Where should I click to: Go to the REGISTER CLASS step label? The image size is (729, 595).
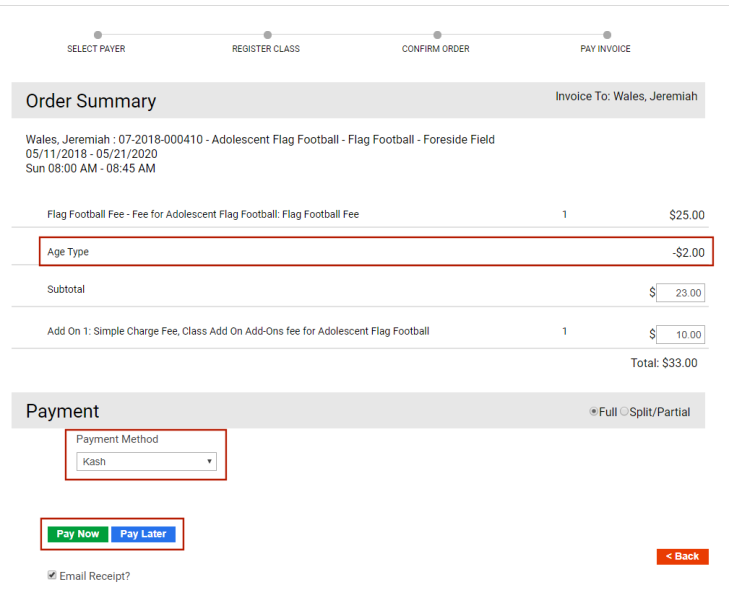coord(266,49)
